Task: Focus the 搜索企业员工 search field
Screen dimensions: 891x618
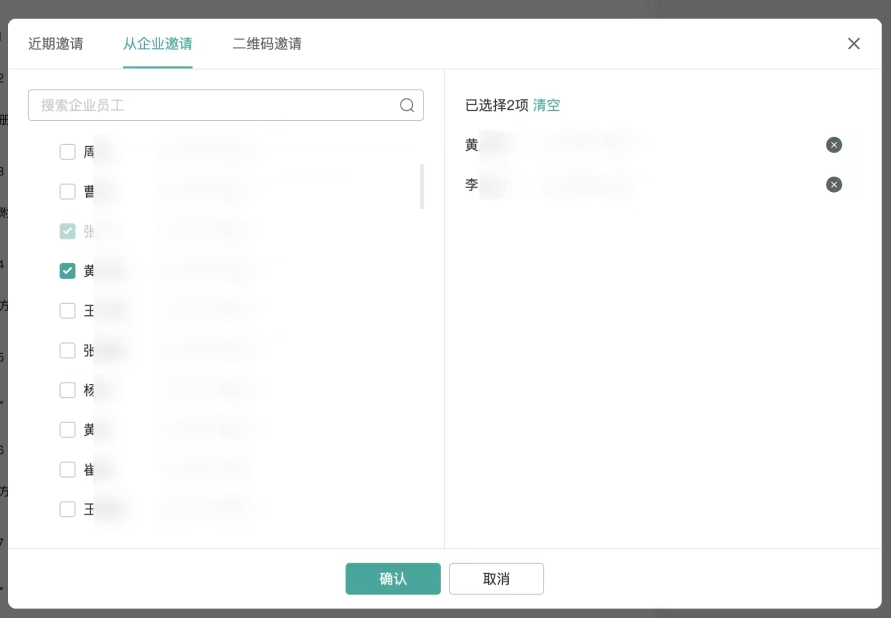Action: pyautogui.click(x=226, y=105)
